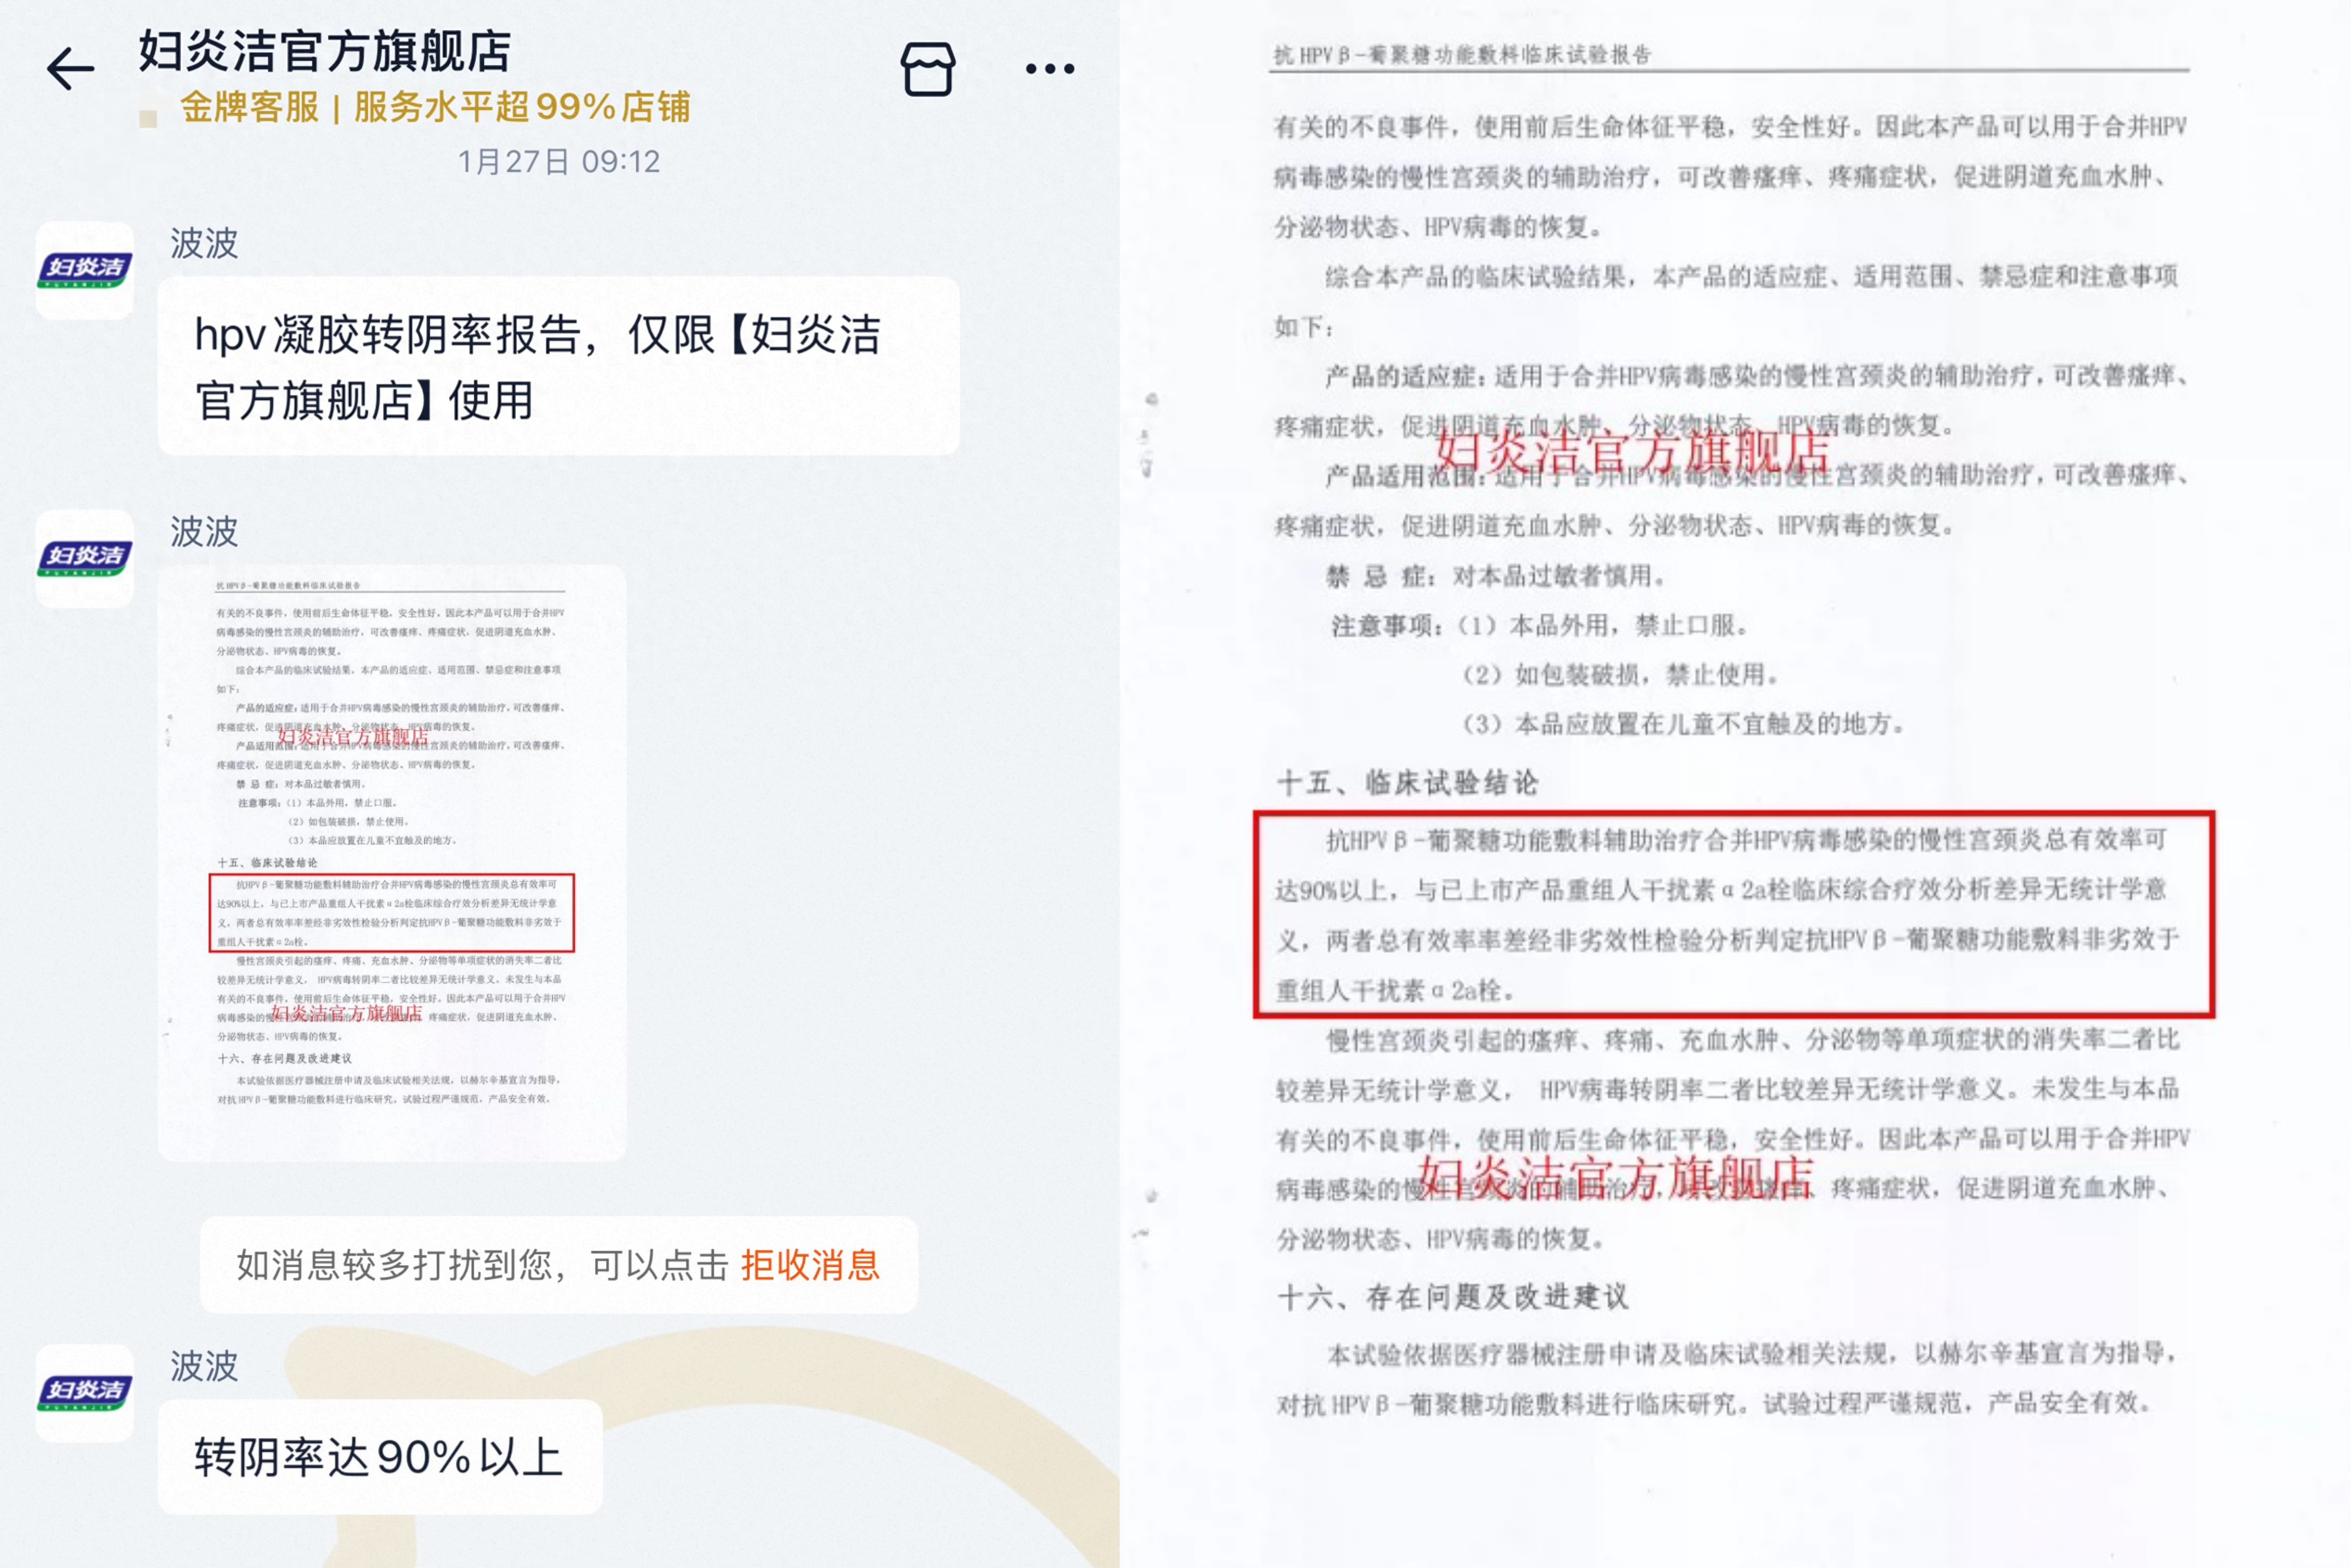Click the enlarged report header title line
Image resolution: width=2351 pixels, height=1568 pixels.
pos(1462,55)
